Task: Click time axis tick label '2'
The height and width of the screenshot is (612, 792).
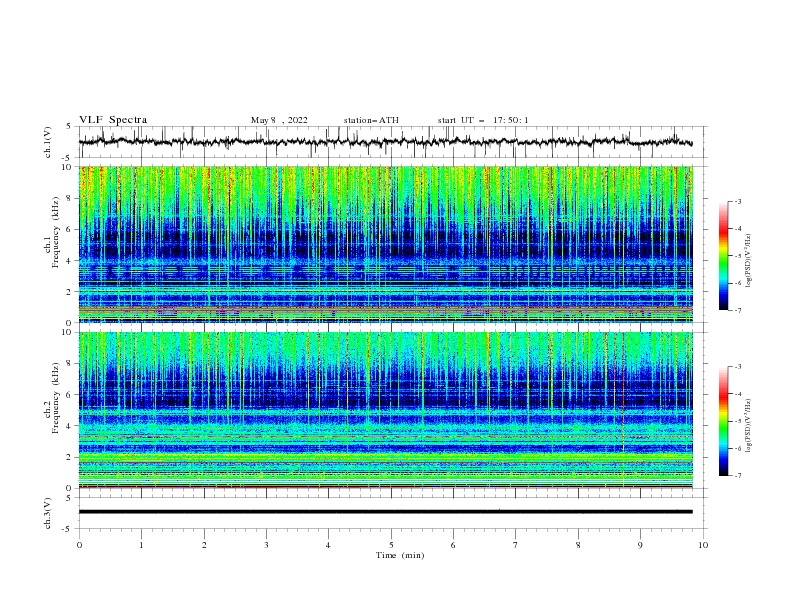Action: click(204, 545)
